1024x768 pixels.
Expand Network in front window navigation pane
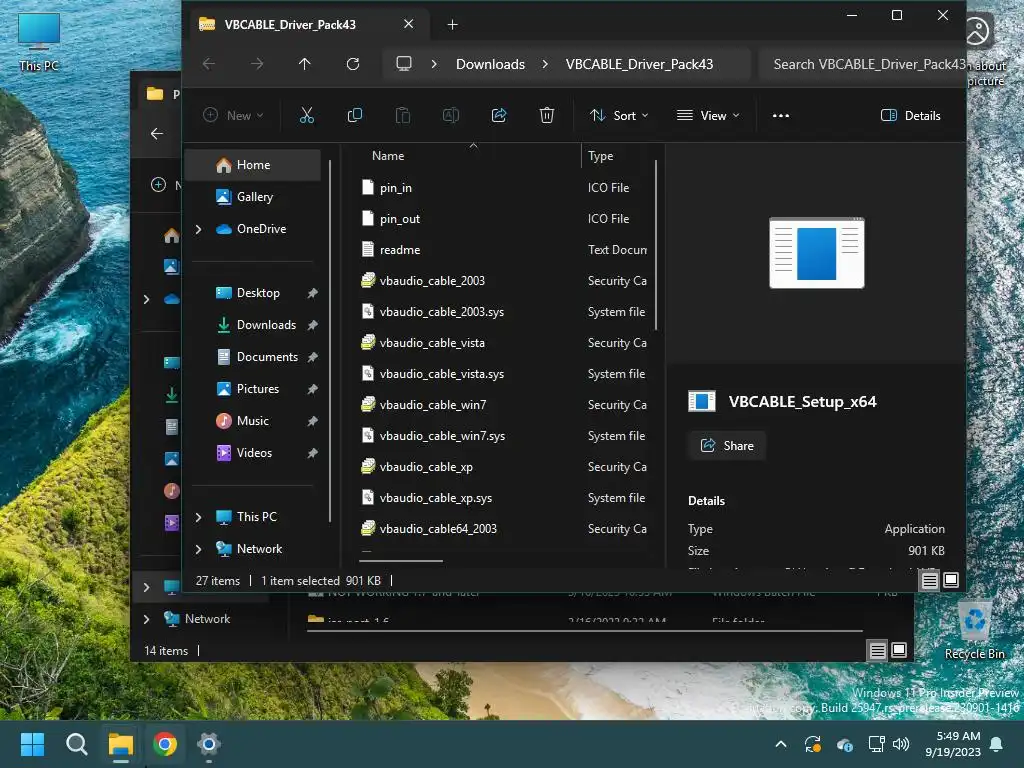(x=199, y=549)
